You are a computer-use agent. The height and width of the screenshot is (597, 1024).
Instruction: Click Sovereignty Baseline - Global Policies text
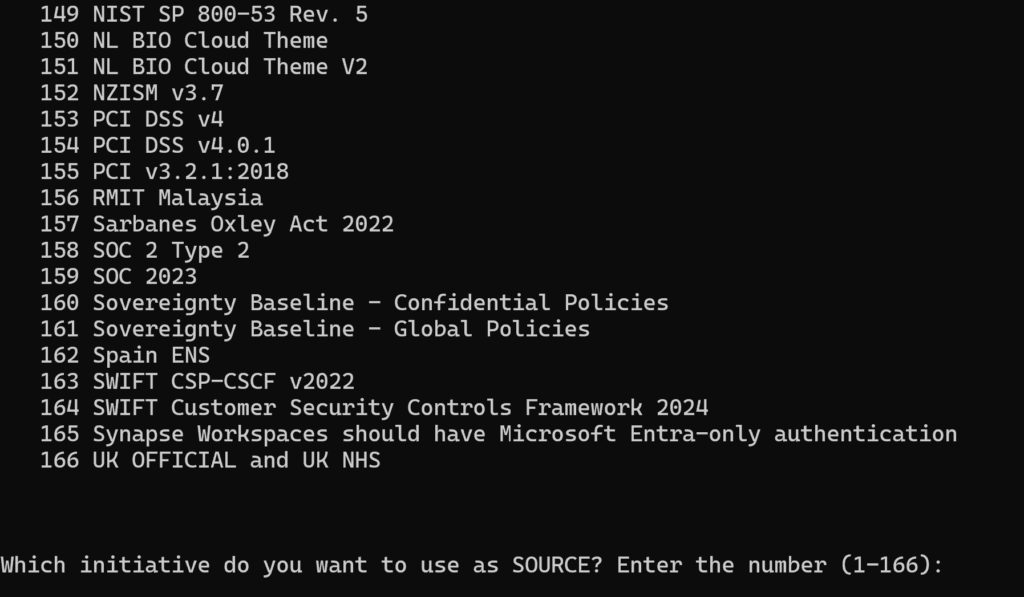click(x=342, y=329)
